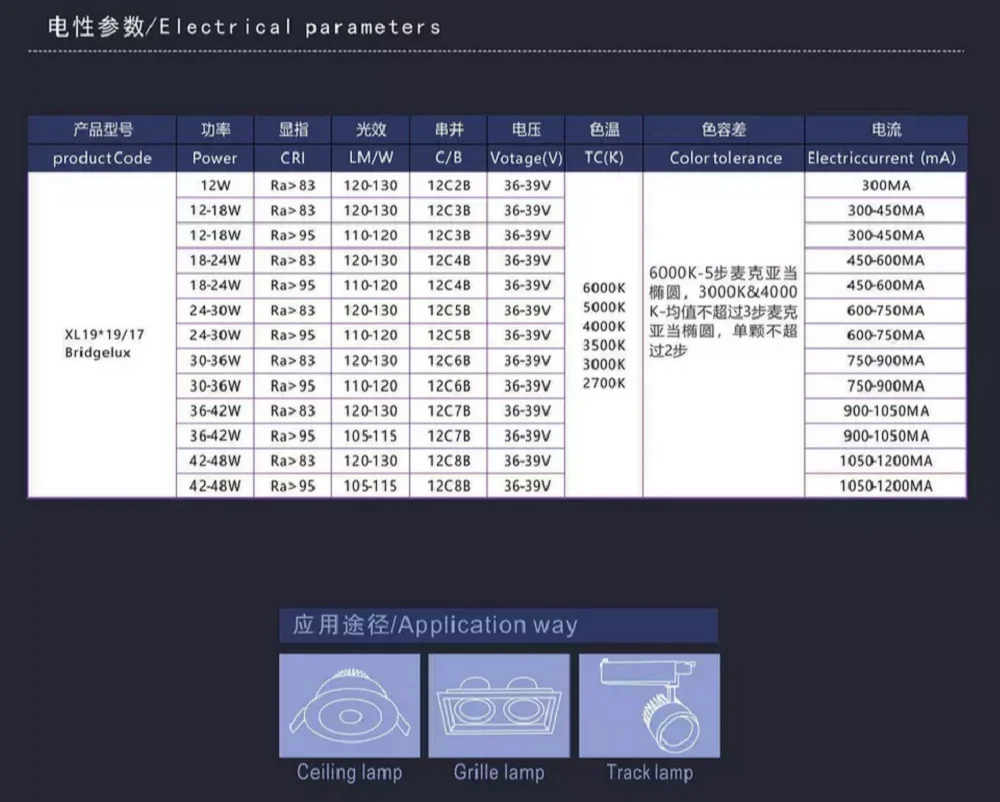1000x802 pixels.
Task: Click the "色容差" header cell
Action: (x=724, y=130)
